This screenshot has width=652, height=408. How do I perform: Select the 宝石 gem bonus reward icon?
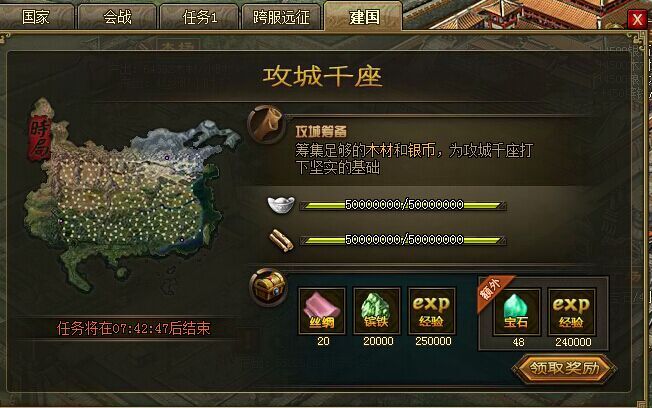pyautogui.click(x=516, y=312)
